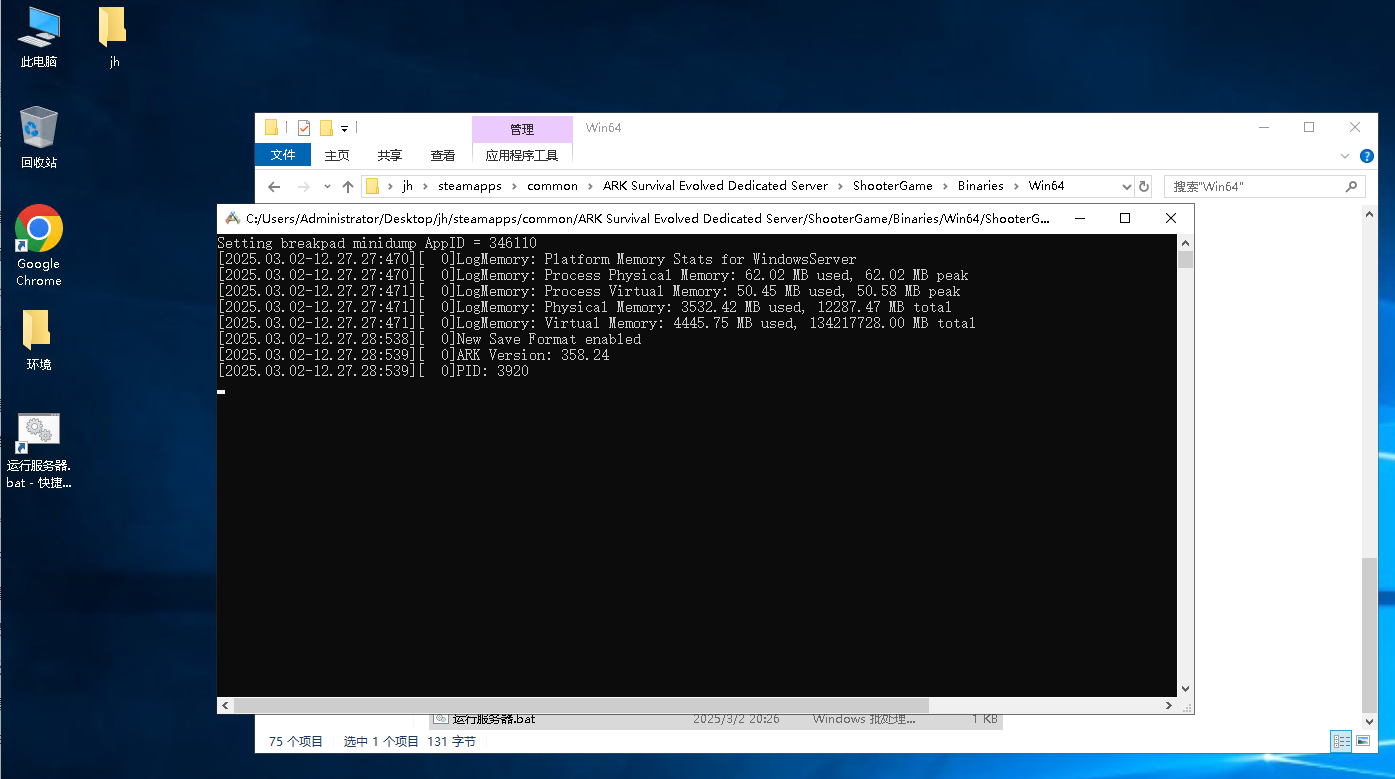
Task: Switch to details view in status bar
Action: point(1341,741)
